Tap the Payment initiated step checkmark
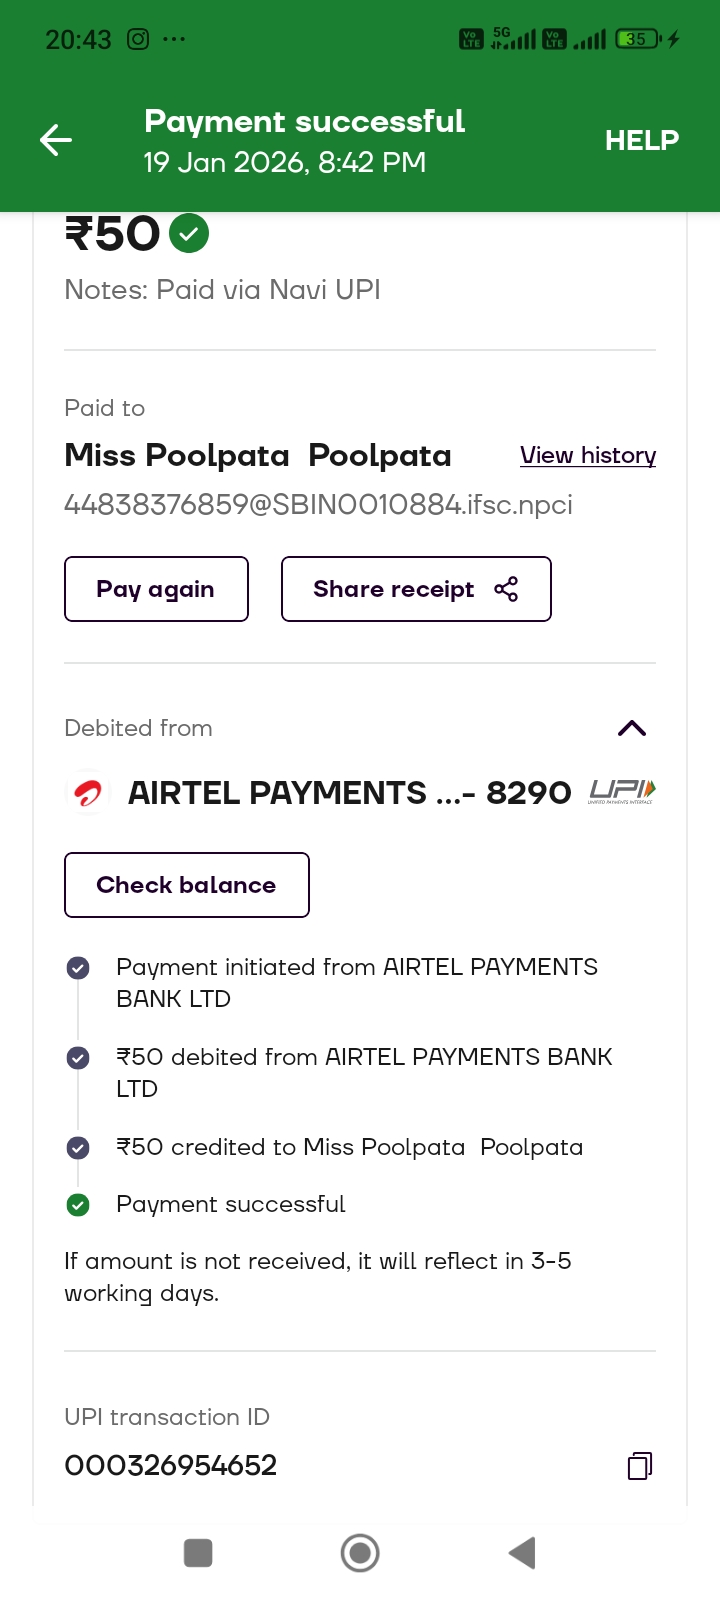 (x=78, y=968)
